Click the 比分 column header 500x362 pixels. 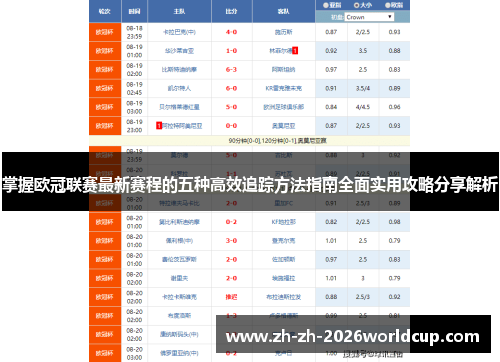[231, 11]
